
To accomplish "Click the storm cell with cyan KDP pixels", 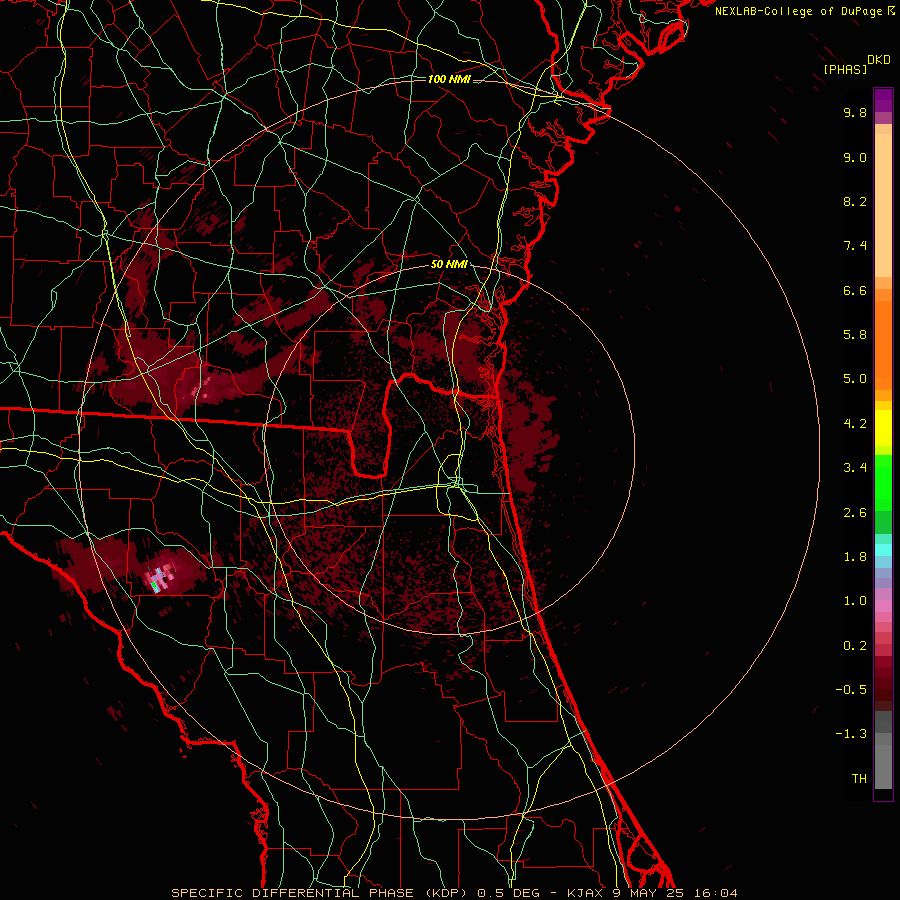I will point(160,577).
